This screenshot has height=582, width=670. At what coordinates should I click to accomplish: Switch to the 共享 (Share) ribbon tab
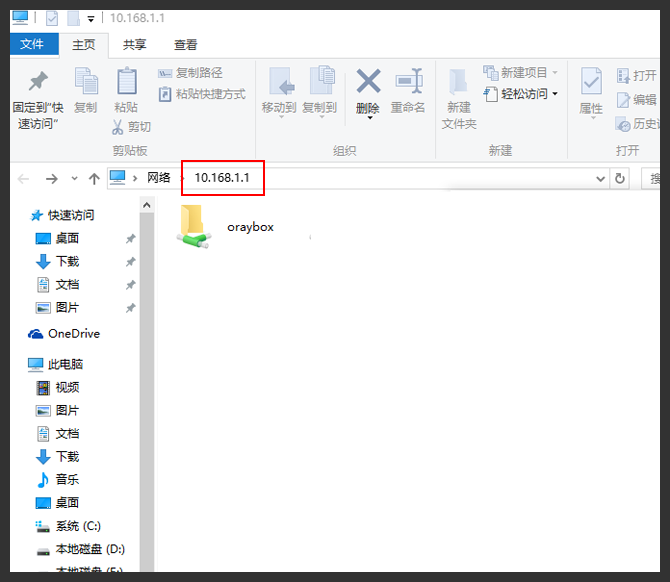135,45
